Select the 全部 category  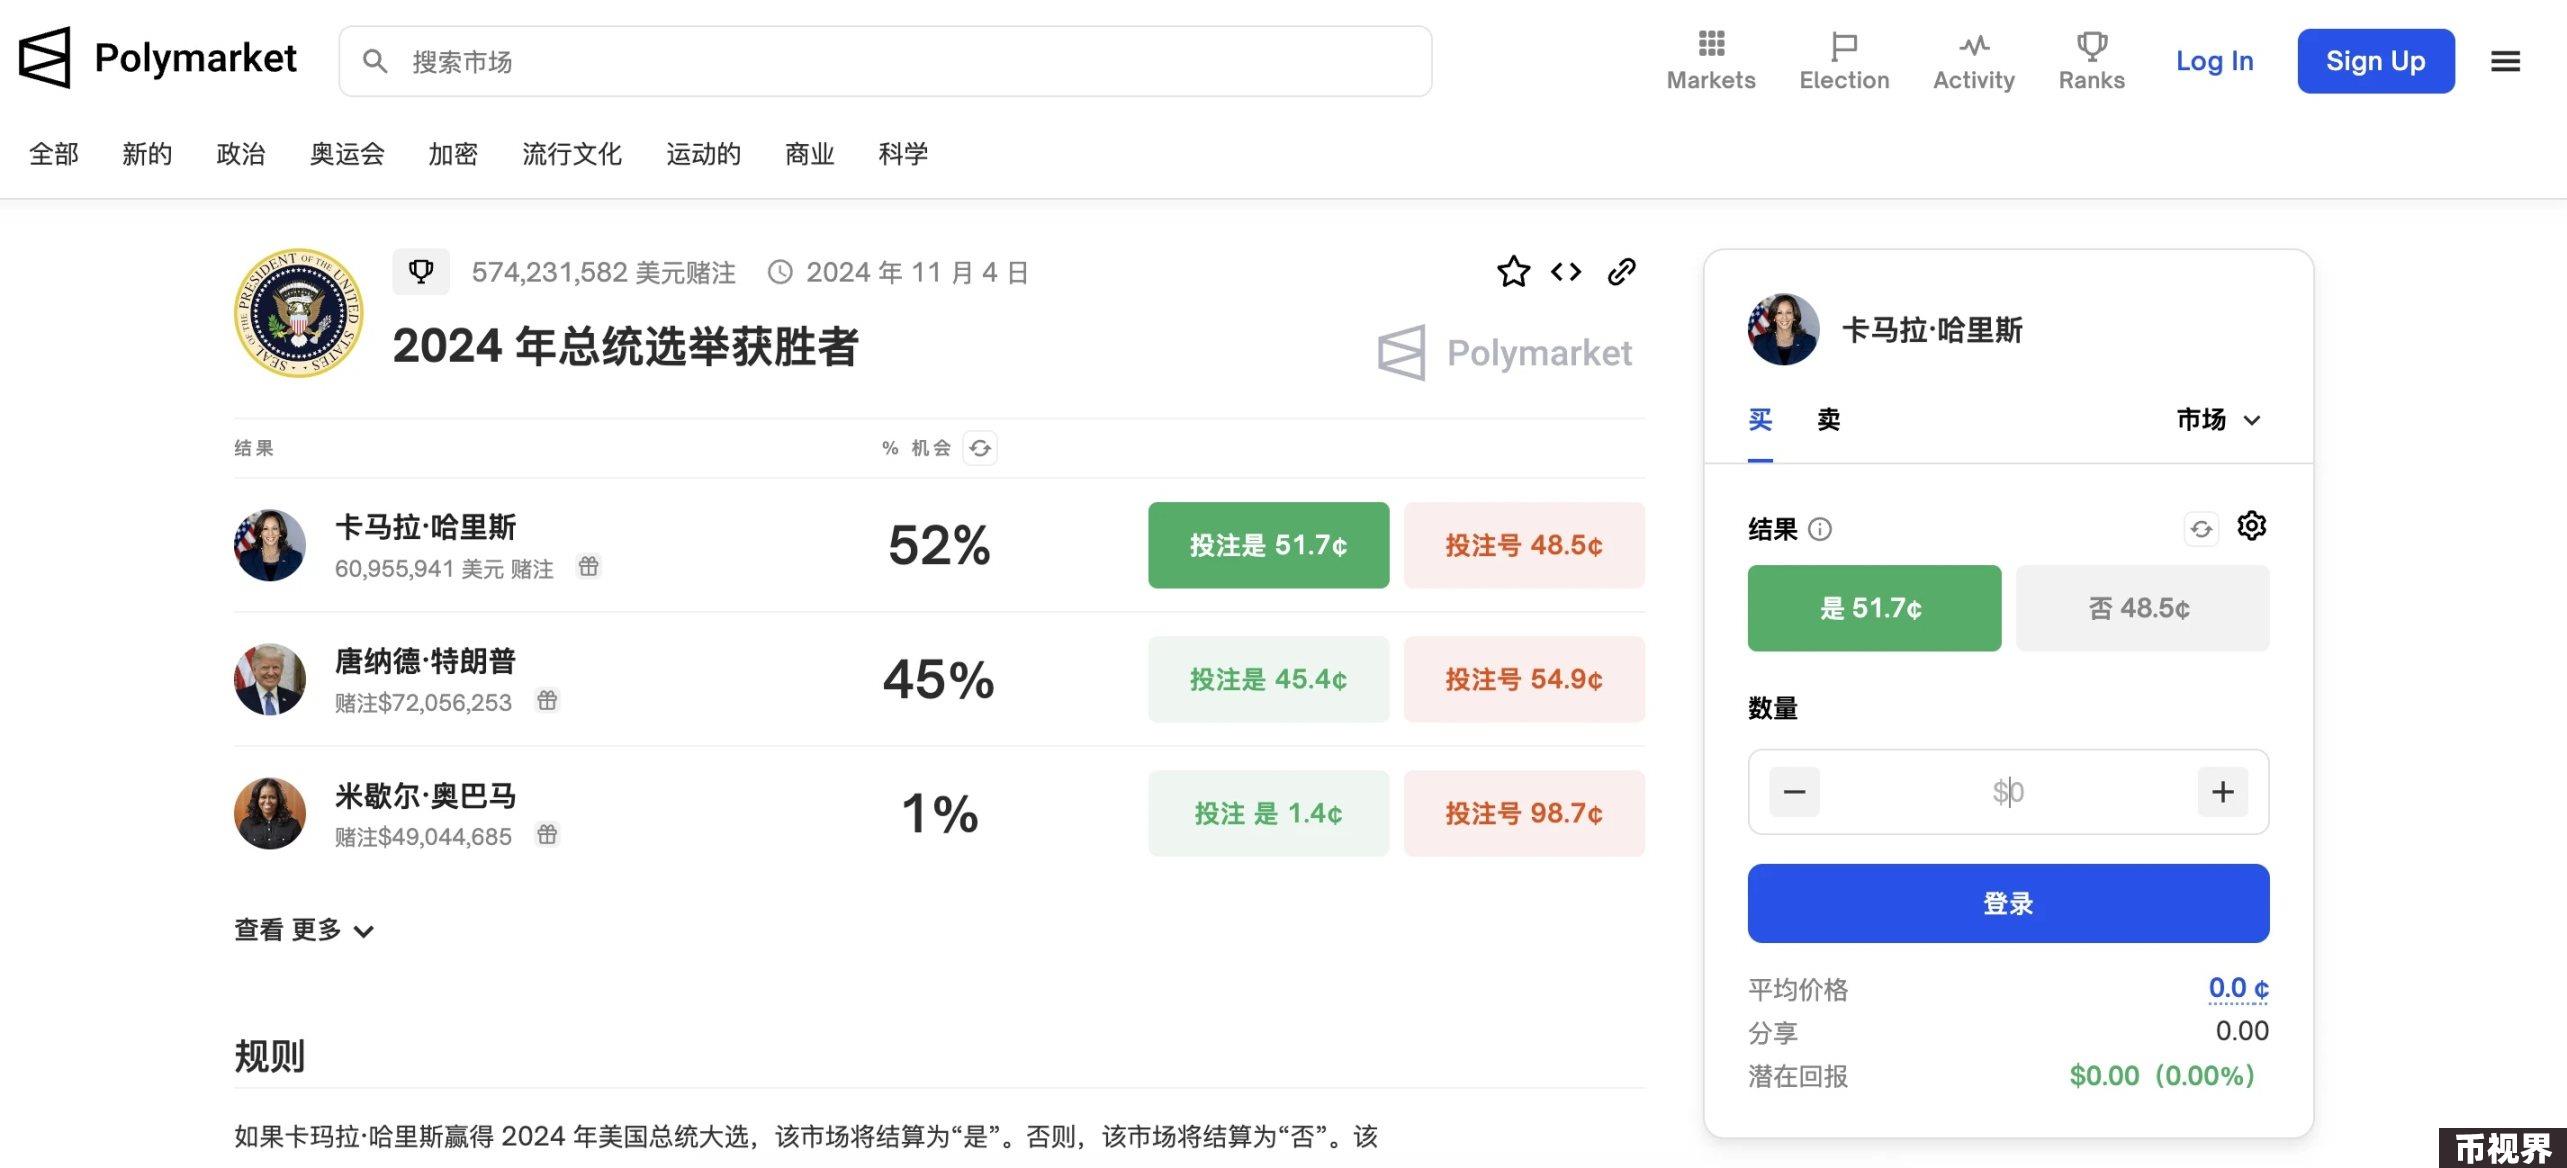pyautogui.click(x=54, y=154)
